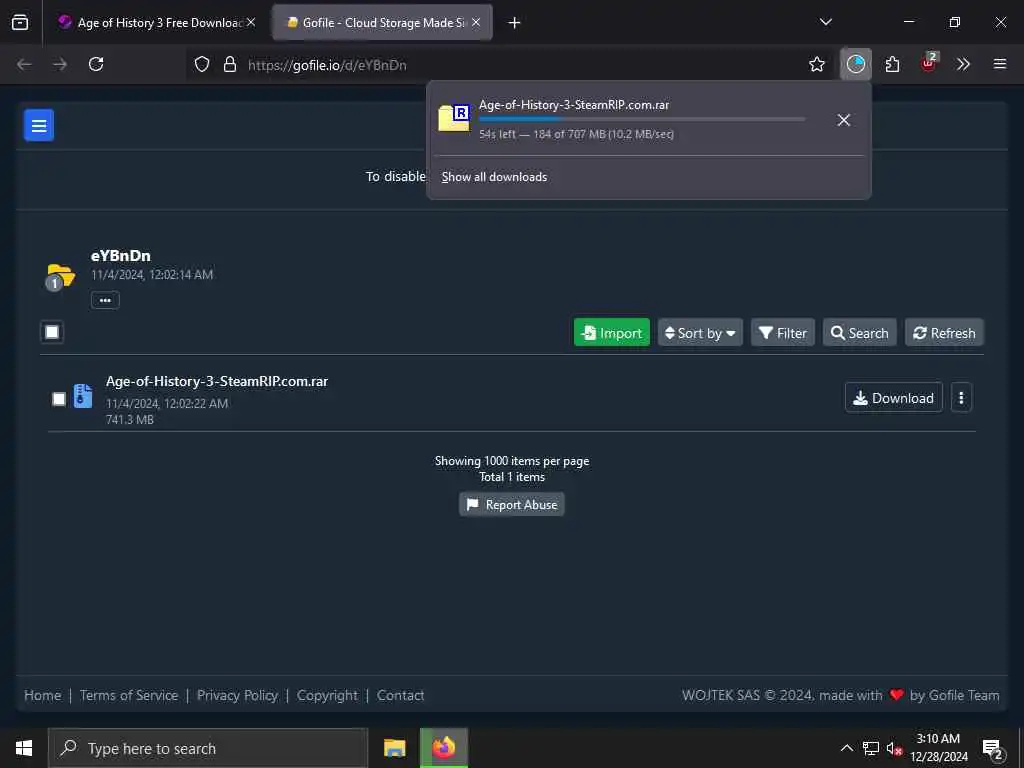Open the Terms of Service footer link
1024x768 pixels.
129,696
